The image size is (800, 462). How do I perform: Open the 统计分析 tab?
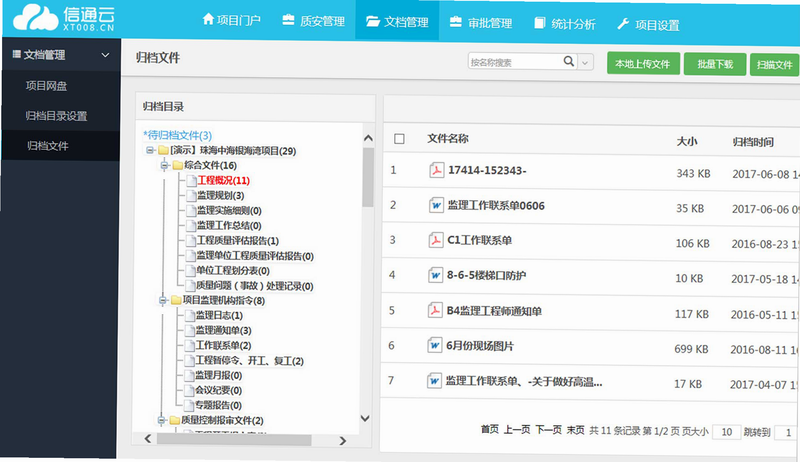click(x=564, y=23)
